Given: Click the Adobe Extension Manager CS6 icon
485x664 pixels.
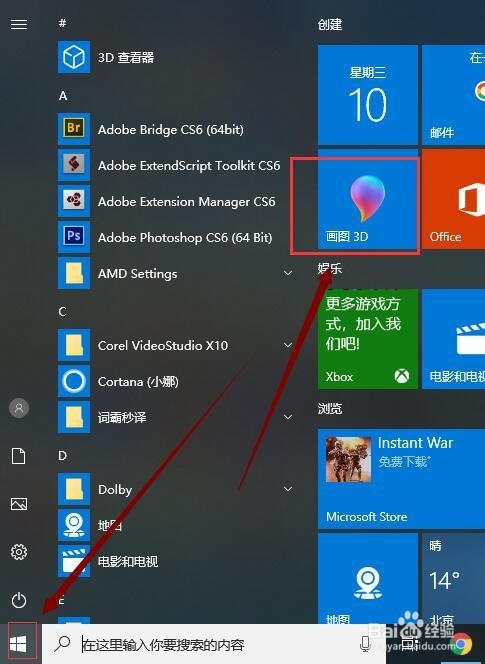Looking at the screenshot, I should (74, 201).
